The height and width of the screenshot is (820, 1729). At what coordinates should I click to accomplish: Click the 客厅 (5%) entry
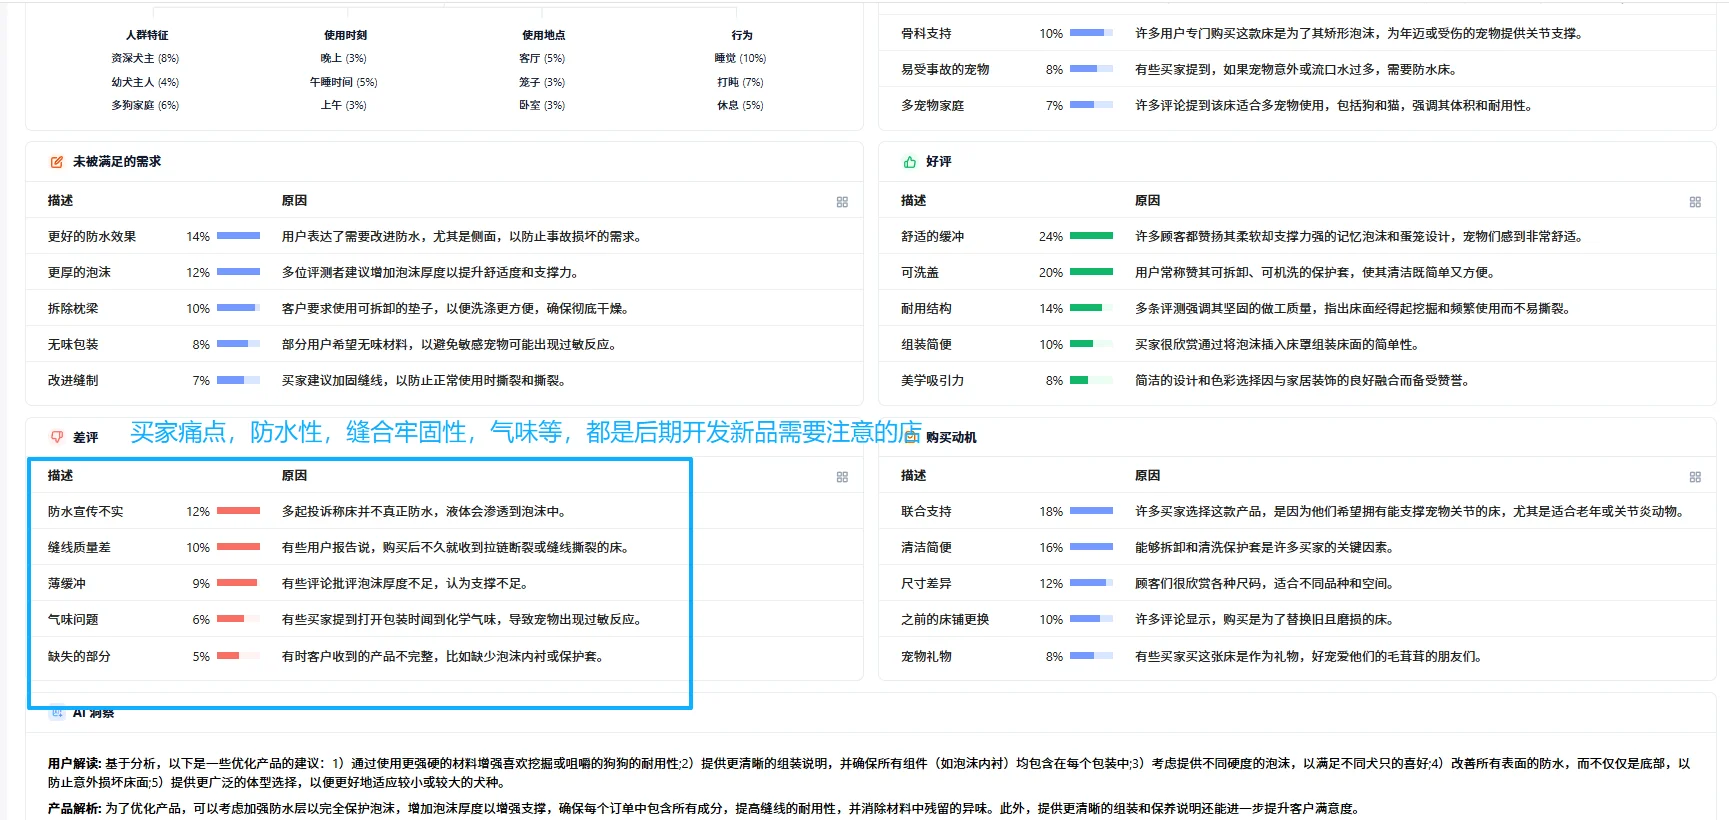(x=542, y=58)
